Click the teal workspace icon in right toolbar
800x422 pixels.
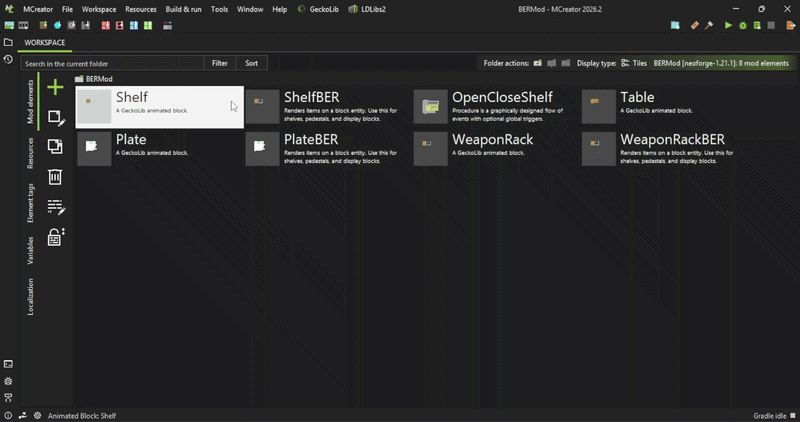coord(675,26)
